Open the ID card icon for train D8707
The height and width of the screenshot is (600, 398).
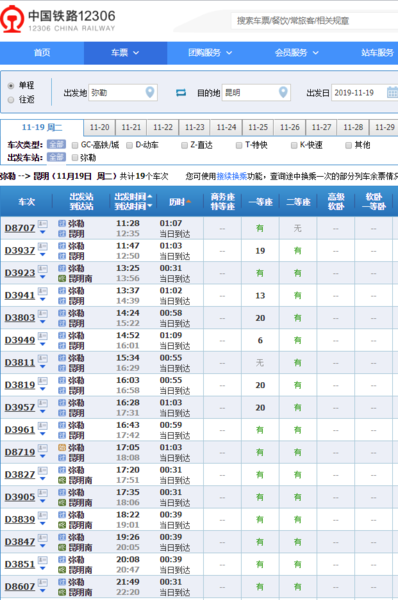(x=42, y=224)
